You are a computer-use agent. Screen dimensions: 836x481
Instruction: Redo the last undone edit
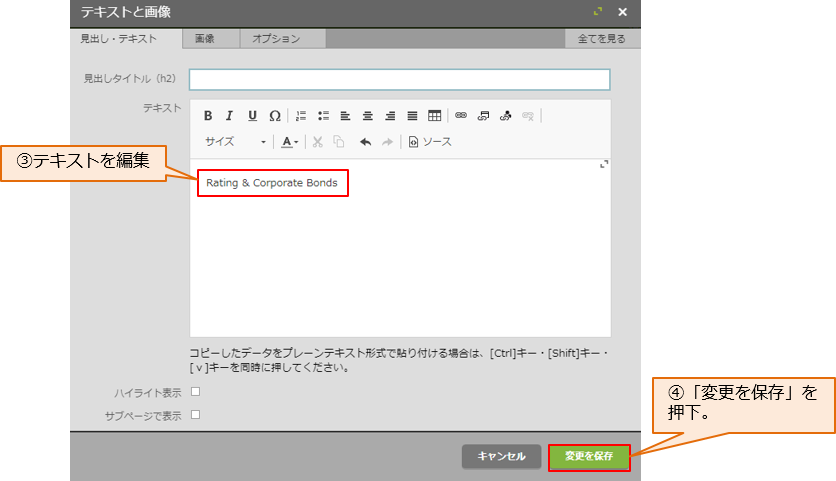click(388, 142)
